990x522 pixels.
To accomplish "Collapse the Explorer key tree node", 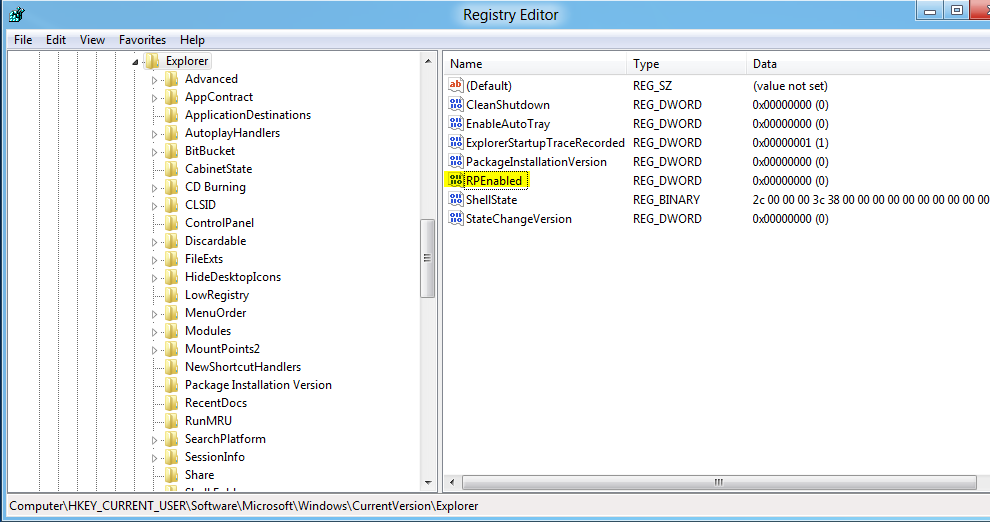I will [135, 62].
